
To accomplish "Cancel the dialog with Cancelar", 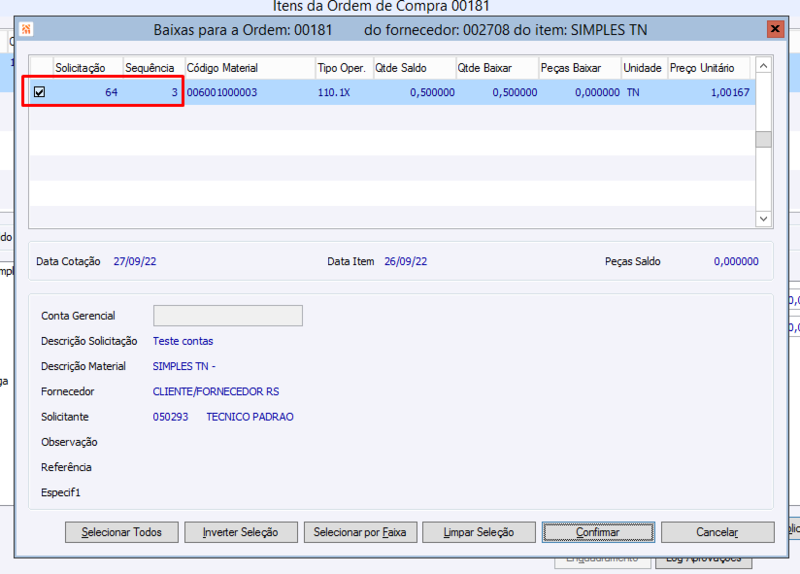I will [x=717, y=532].
